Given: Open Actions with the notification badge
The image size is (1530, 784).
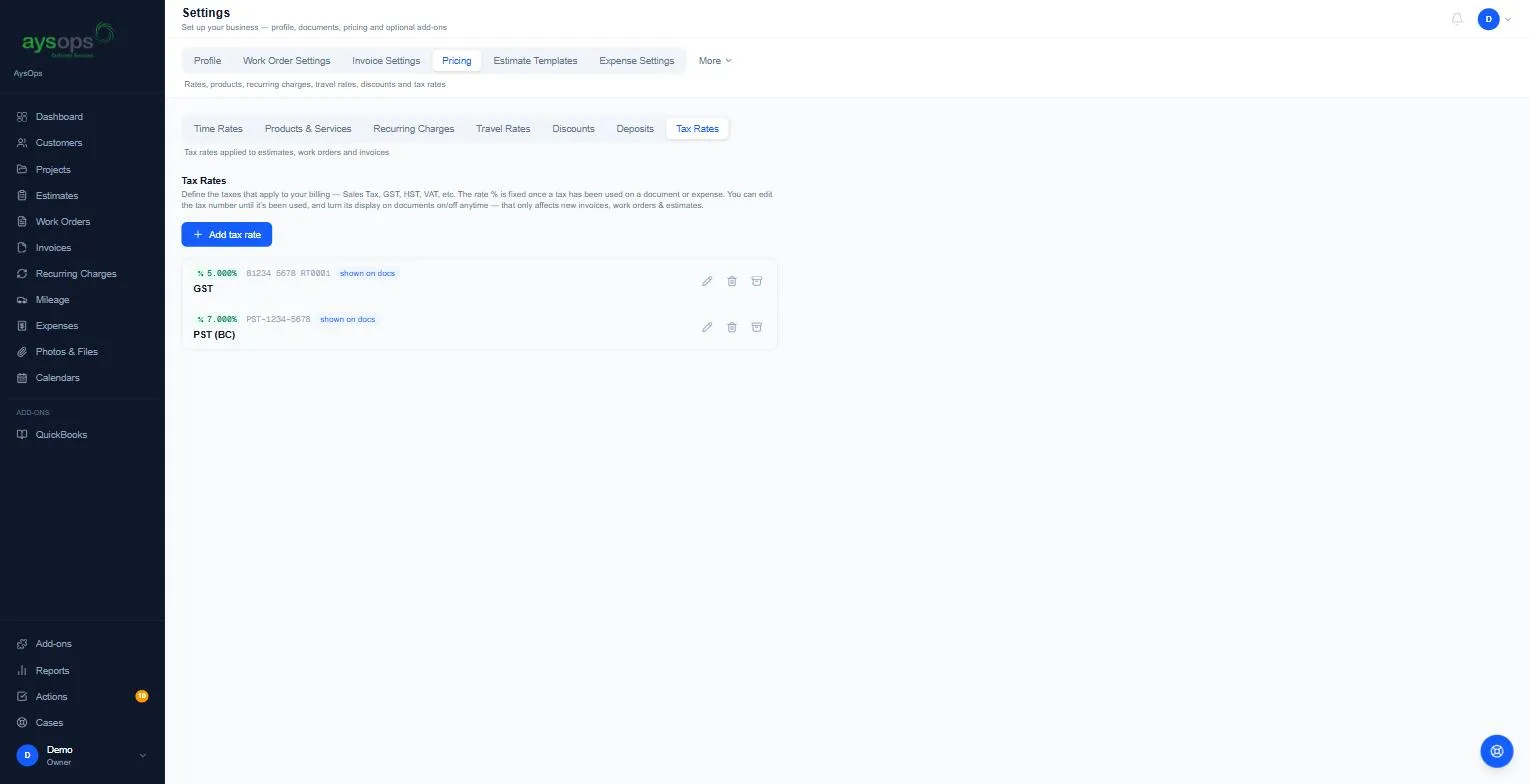Looking at the screenshot, I should 82,696.
